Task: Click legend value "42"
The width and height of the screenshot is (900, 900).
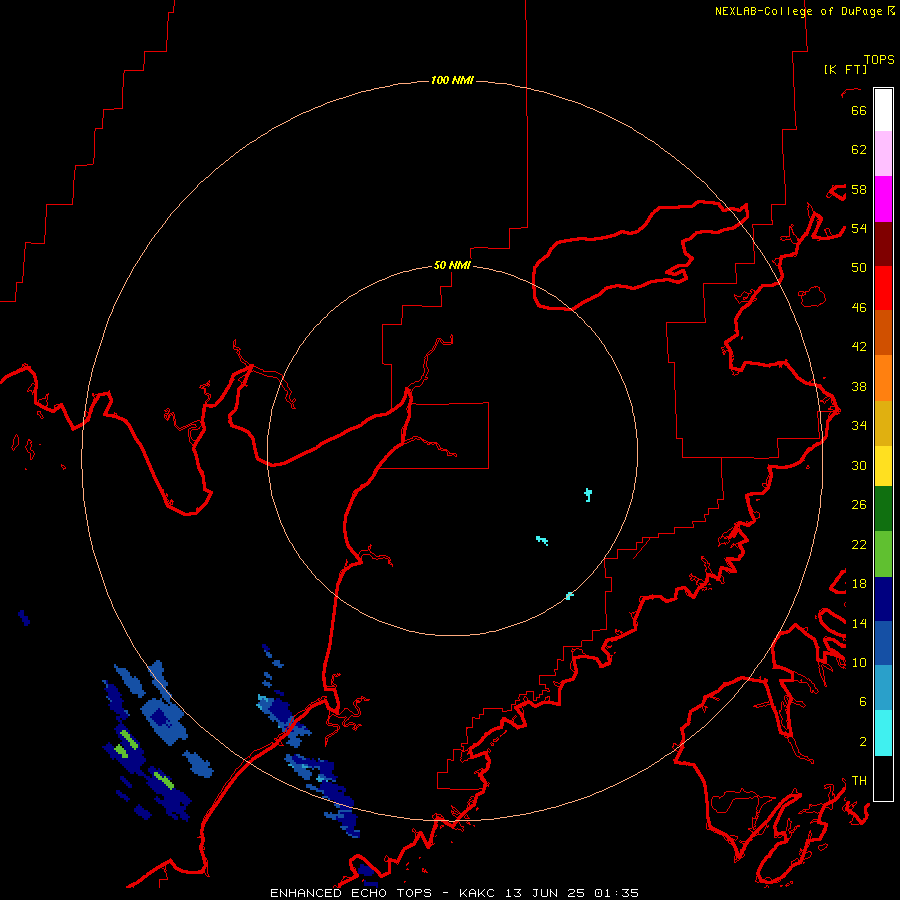Action: 859,347
